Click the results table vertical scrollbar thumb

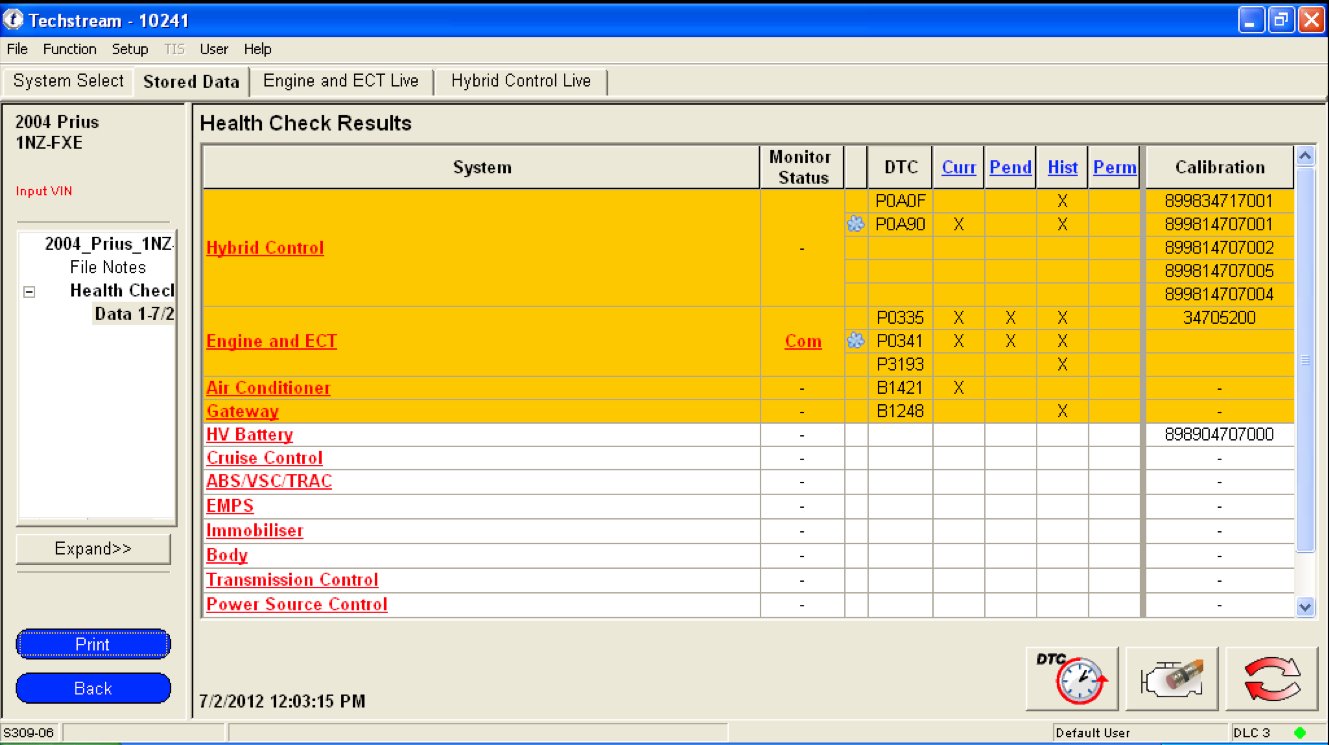(1305, 359)
